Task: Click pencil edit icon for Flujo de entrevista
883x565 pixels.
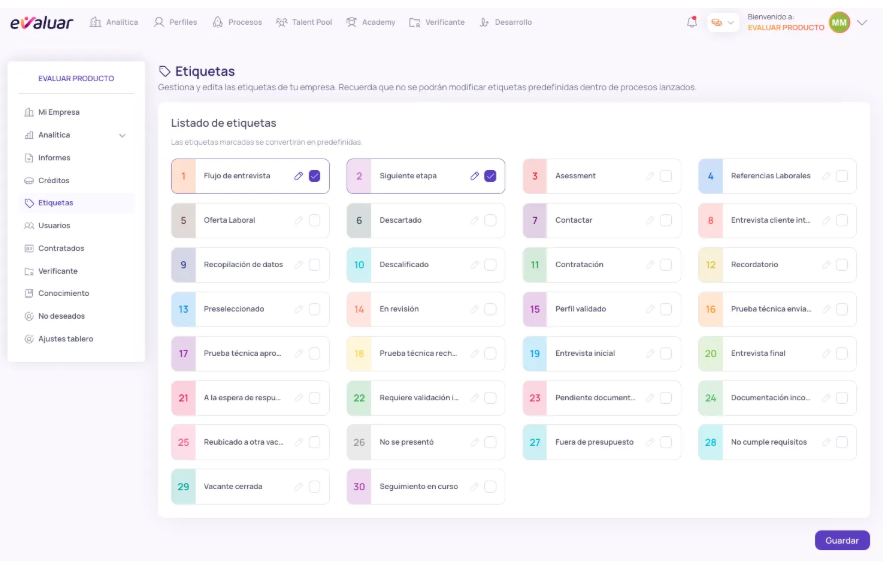Action: tap(298, 176)
